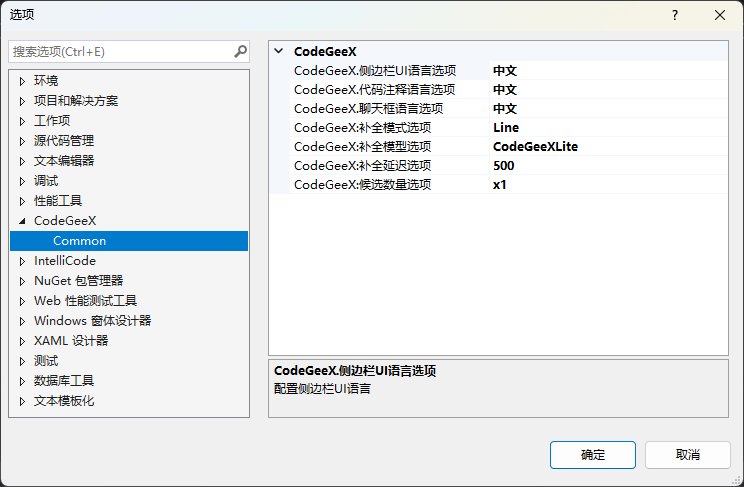Expand the IntelliCode node arrow
The image size is (744, 487).
22,261
